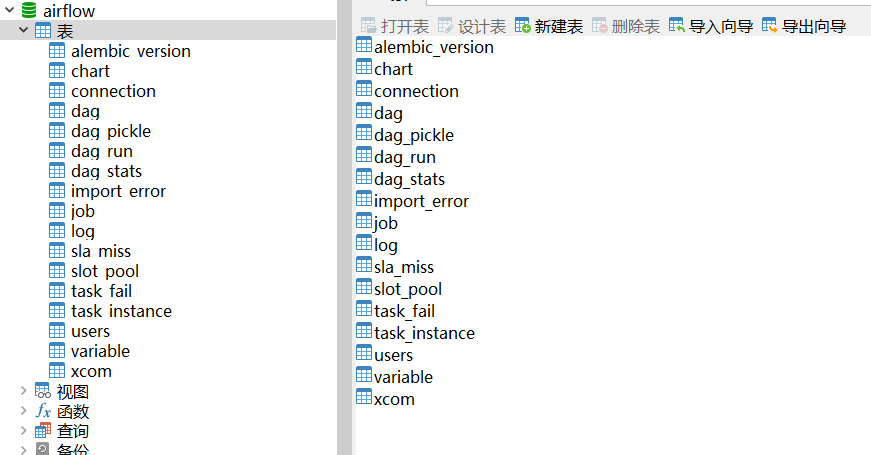Screen dimensions: 871x455
Task: Click the New Table (新建表) toolbar icon
Action: click(x=523, y=25)
